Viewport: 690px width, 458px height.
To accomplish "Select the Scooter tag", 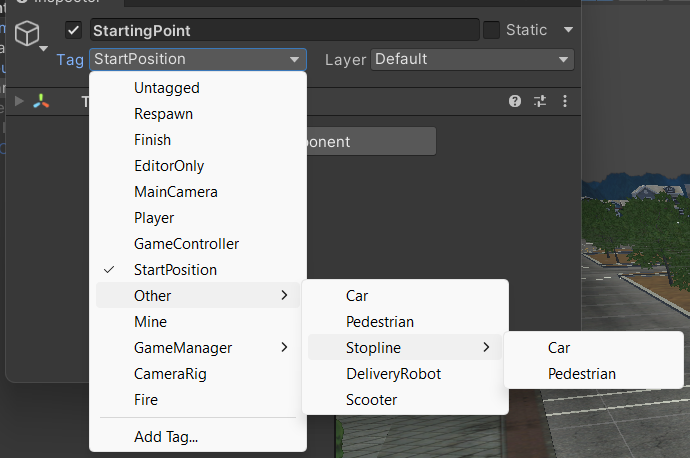I will click(405, 399).
